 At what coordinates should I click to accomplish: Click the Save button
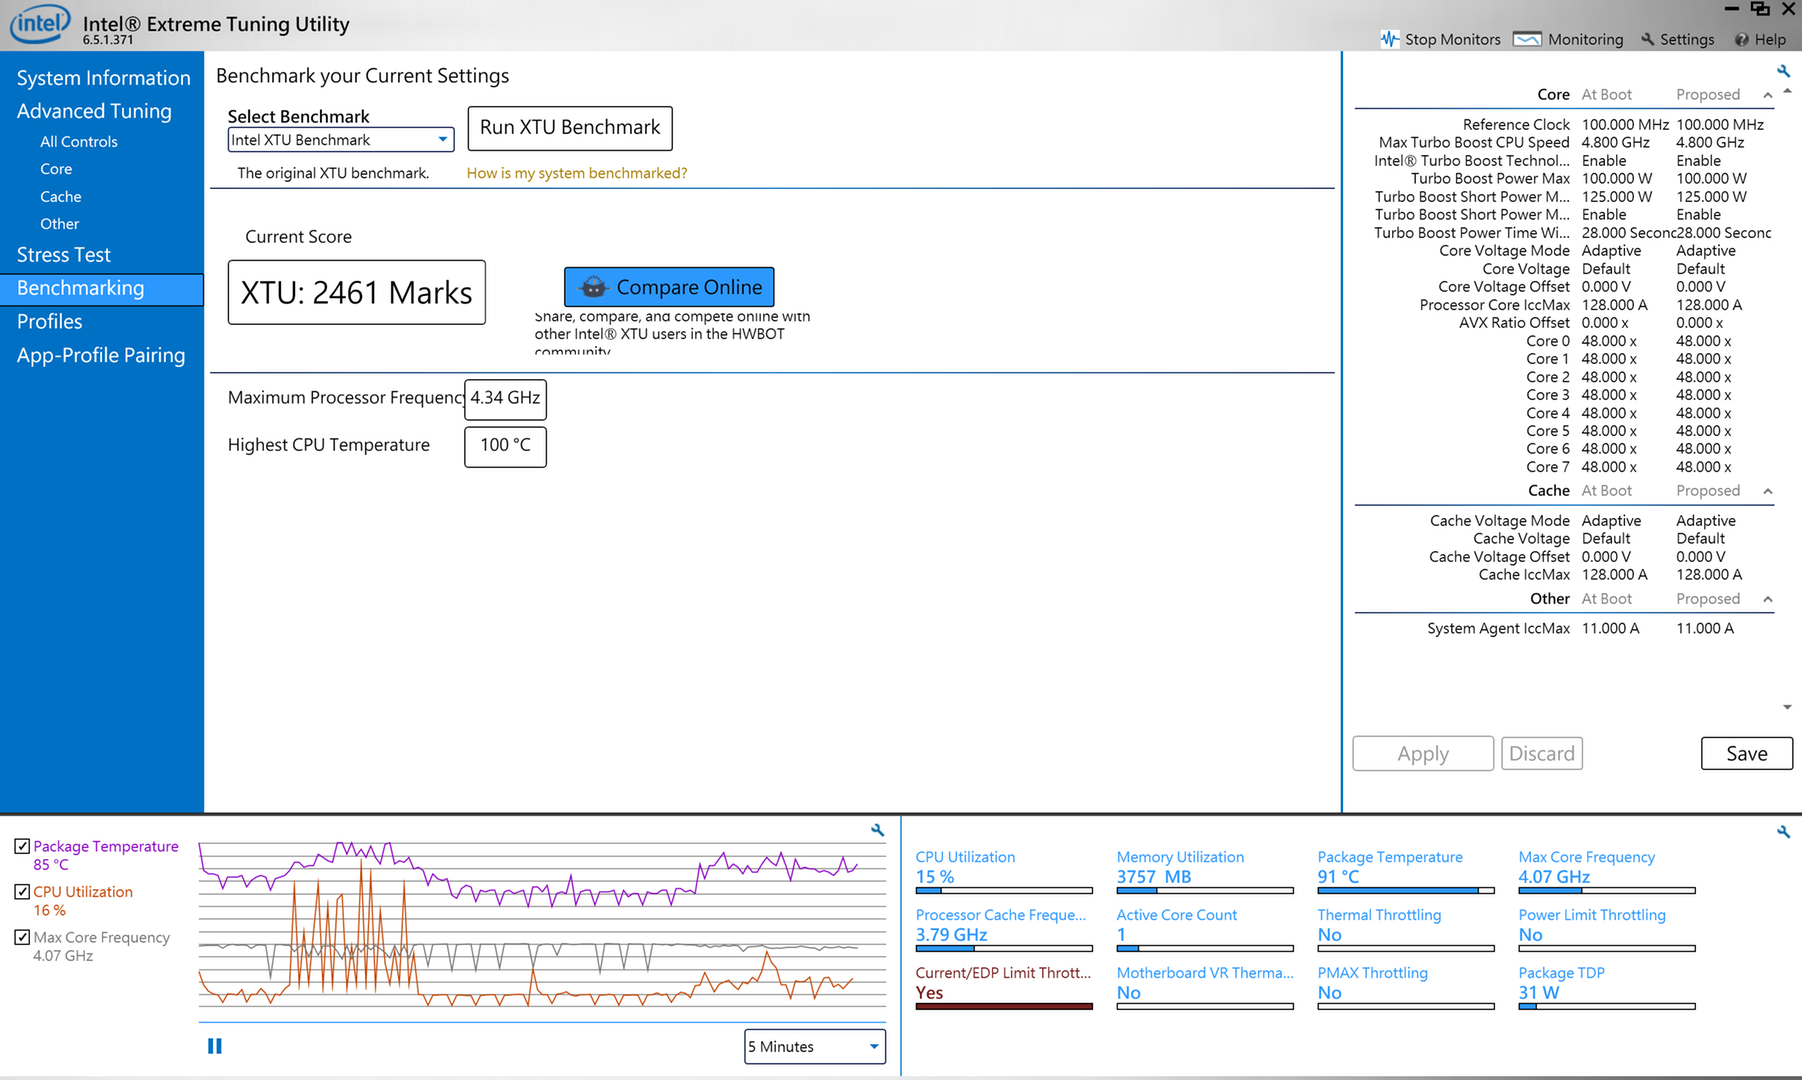click(x=1746, y=754)
